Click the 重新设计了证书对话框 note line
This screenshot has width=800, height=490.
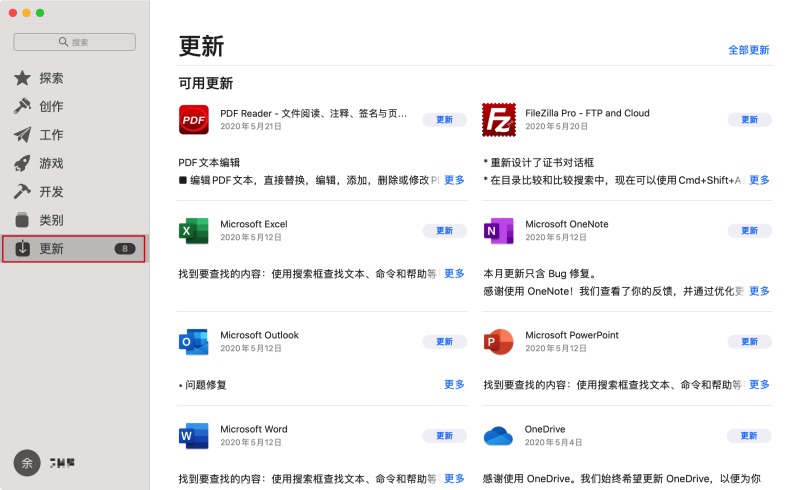(539, 163)
